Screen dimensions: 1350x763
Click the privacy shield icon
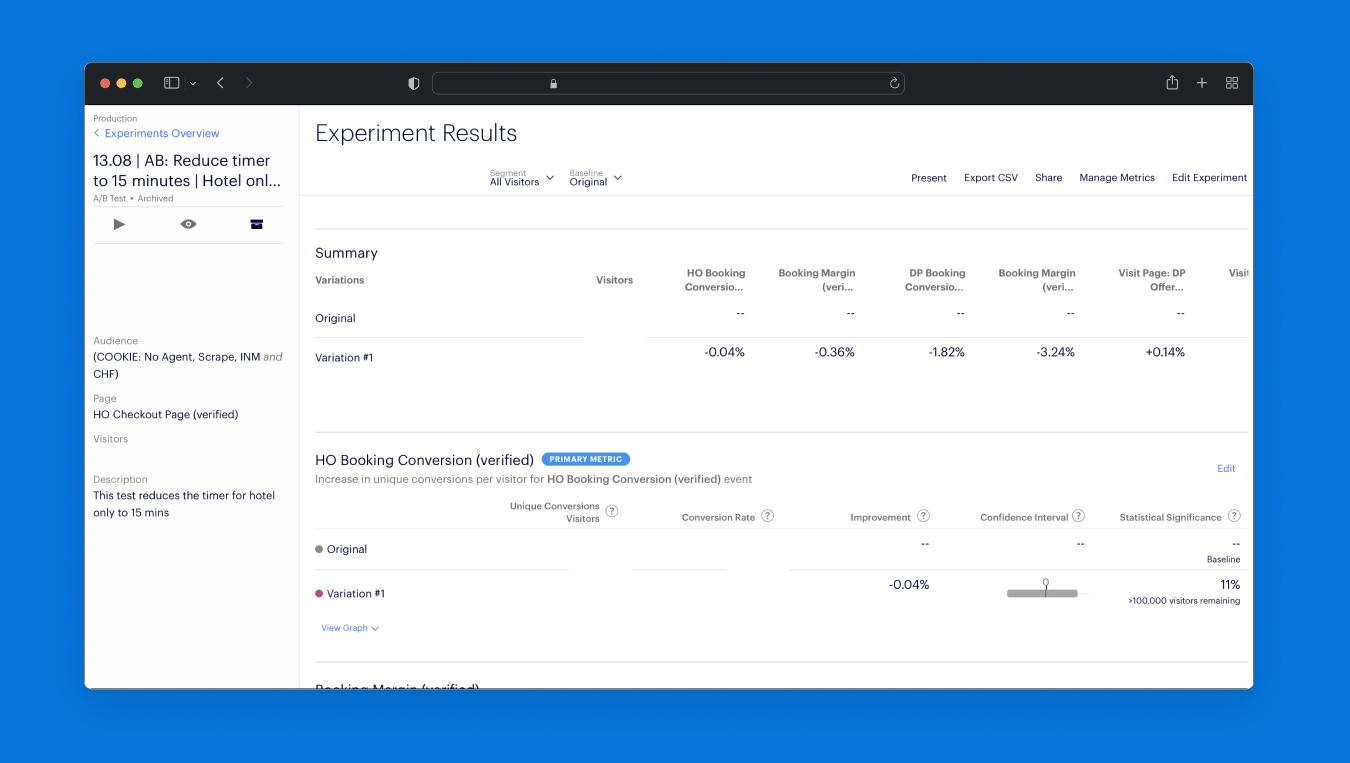point(414,84)
